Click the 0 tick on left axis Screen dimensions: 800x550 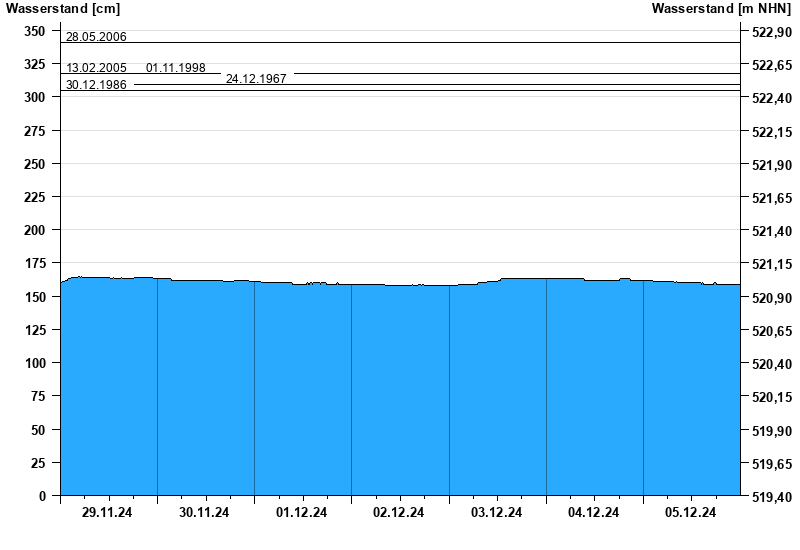[x=42, y=496]
